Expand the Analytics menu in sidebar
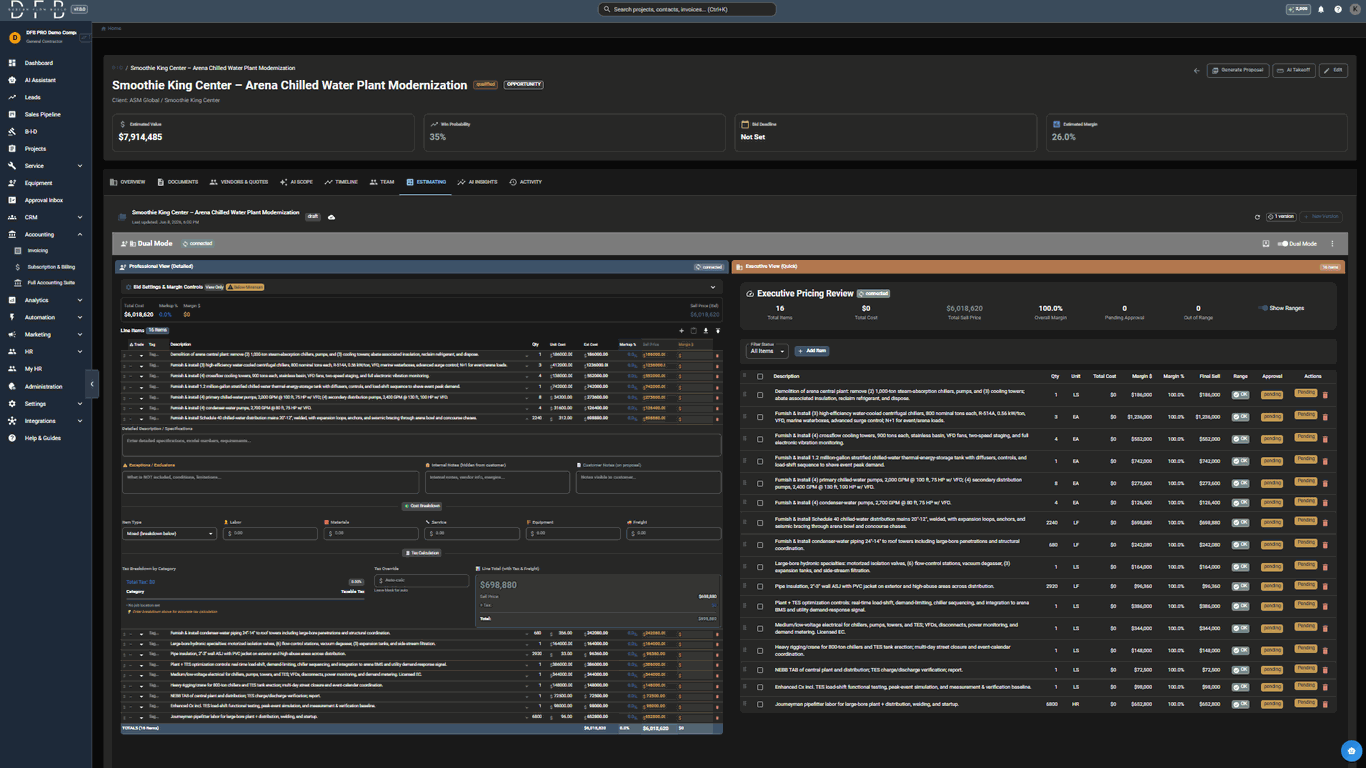Image resolution: width=1366 pixels, height=768 pixels. point(46,300)
